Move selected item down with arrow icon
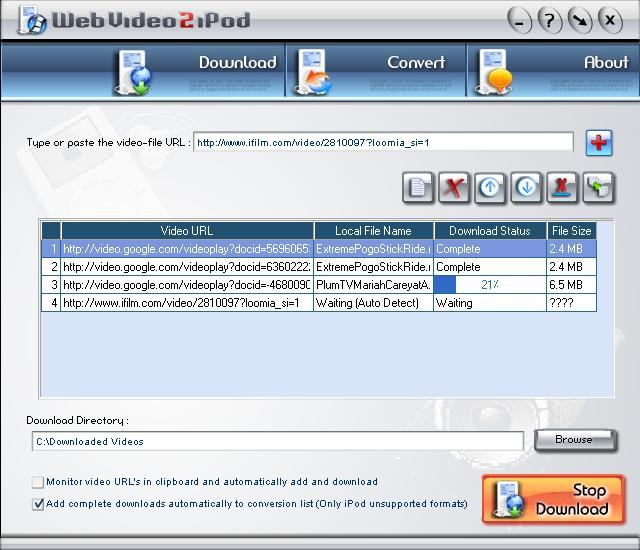 [x=526, y=188]
